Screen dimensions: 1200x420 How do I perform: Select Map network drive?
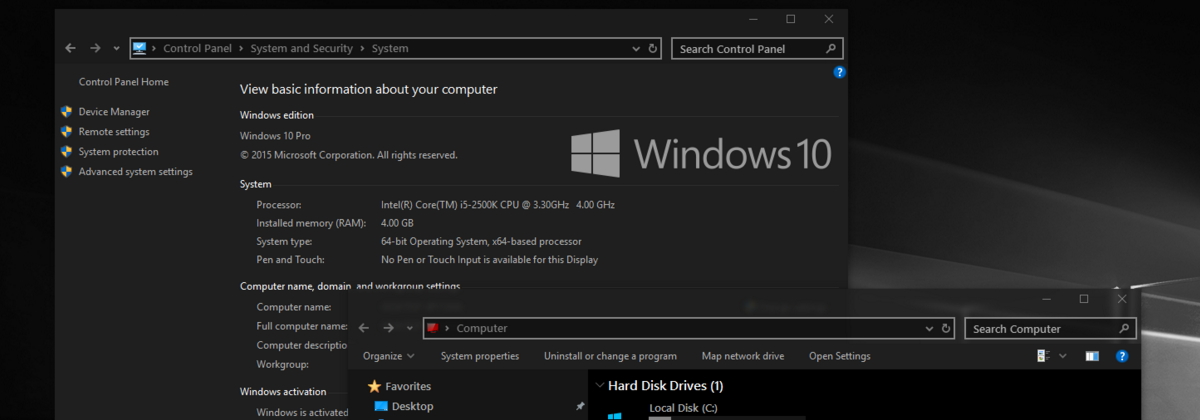(x=743, y=356)
